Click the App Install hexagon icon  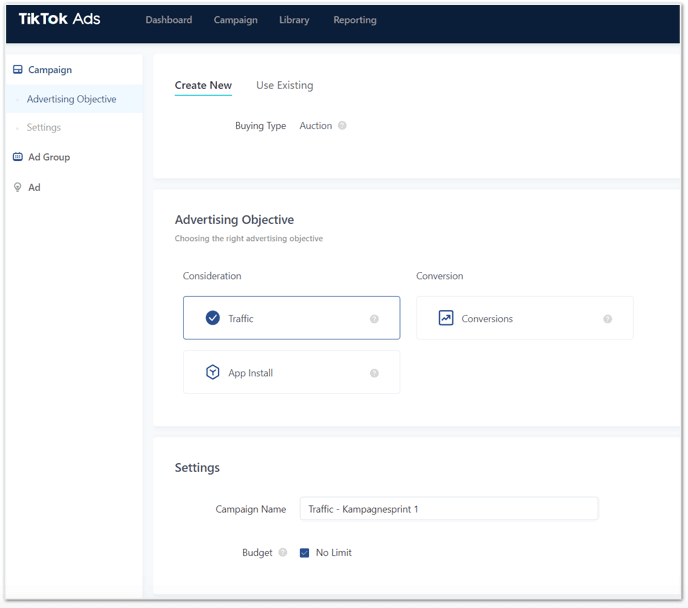pos(212,373)
